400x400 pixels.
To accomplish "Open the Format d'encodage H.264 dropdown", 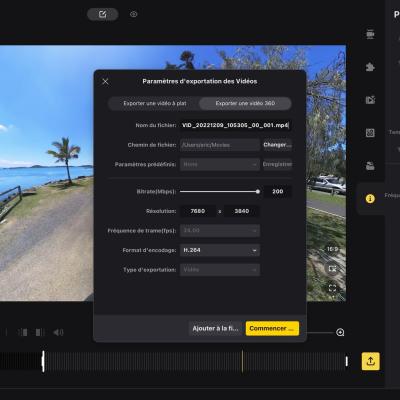I will point(220,250).
